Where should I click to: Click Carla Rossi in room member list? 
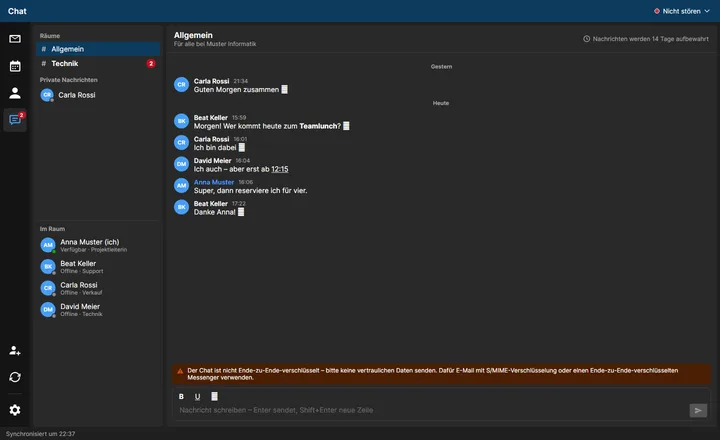[98, 288]
